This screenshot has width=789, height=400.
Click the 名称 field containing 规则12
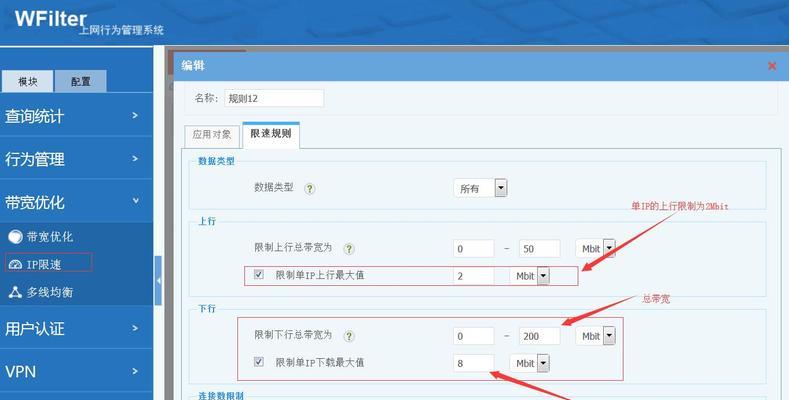[x=274, y=98]
